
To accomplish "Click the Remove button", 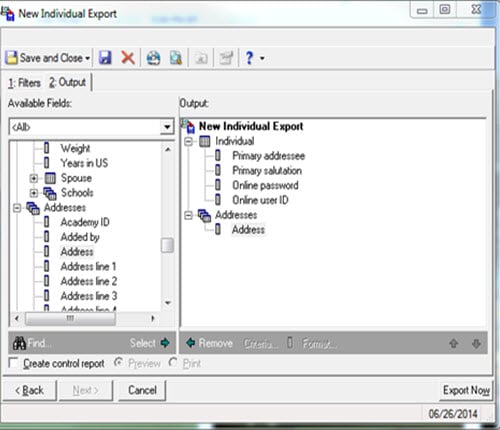I will (x=209, y=343).
